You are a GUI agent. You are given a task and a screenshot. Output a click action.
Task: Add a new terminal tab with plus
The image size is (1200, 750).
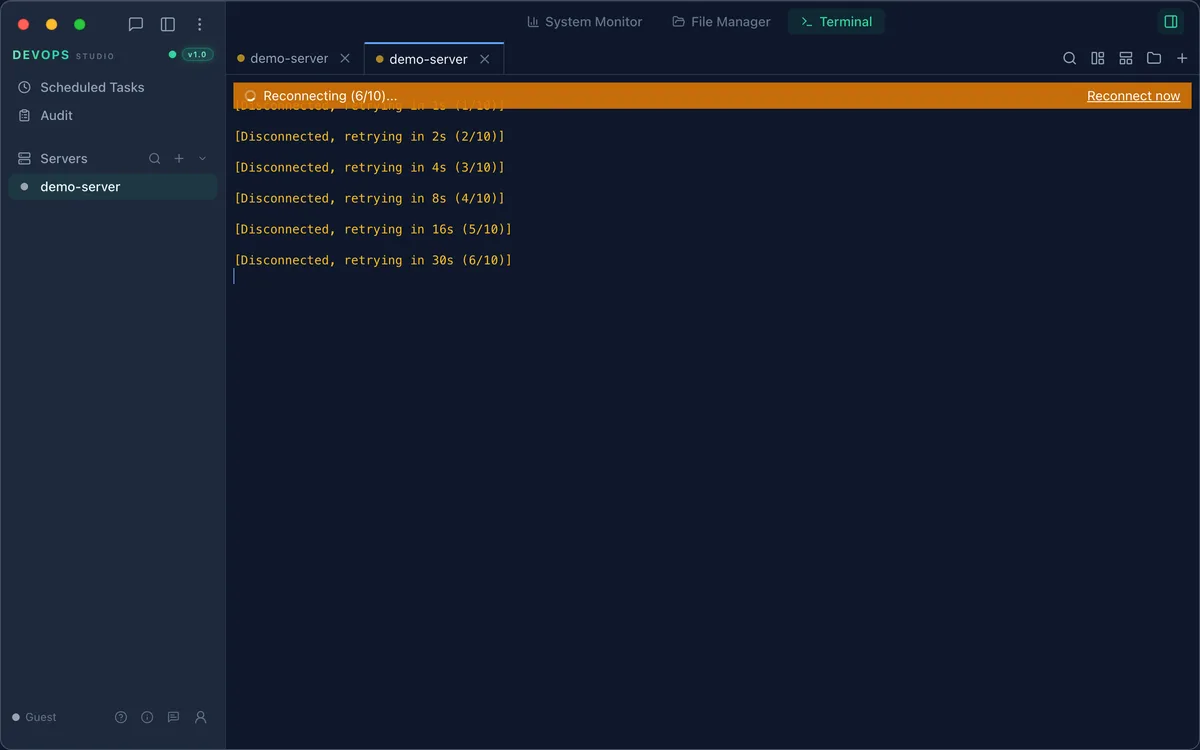point(1182,59)
